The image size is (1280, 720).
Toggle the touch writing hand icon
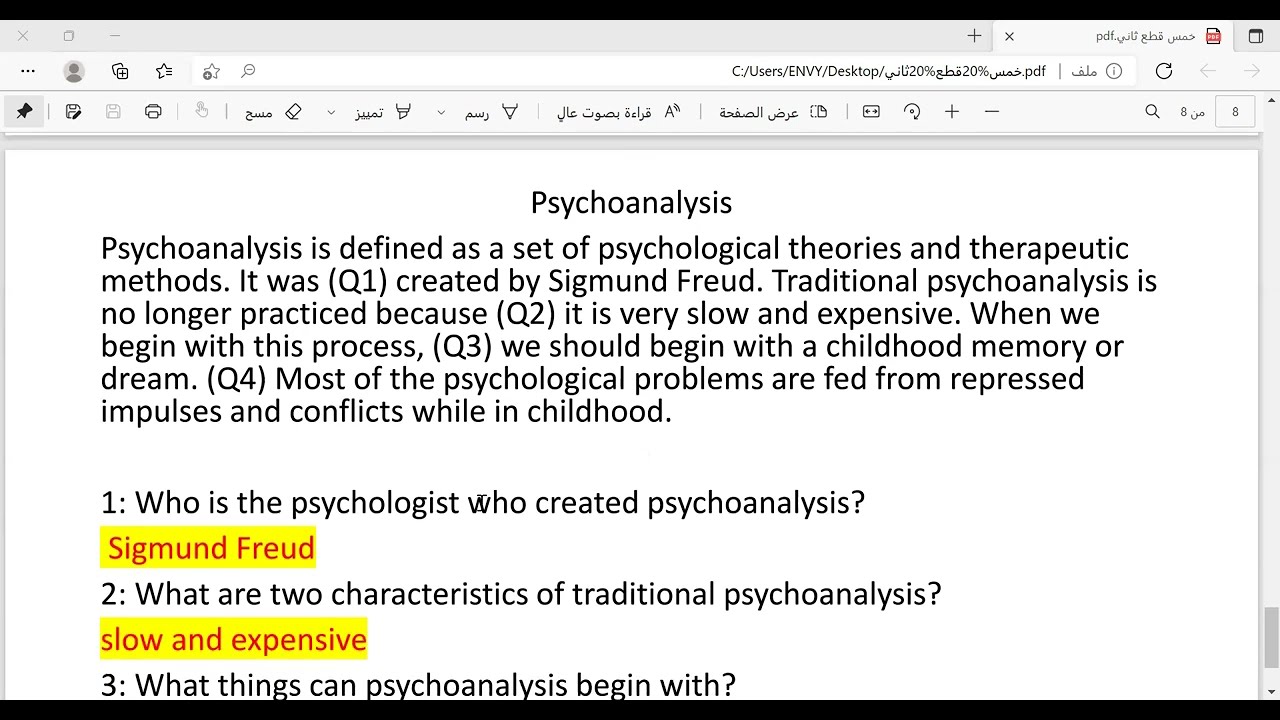pos(202,111)
